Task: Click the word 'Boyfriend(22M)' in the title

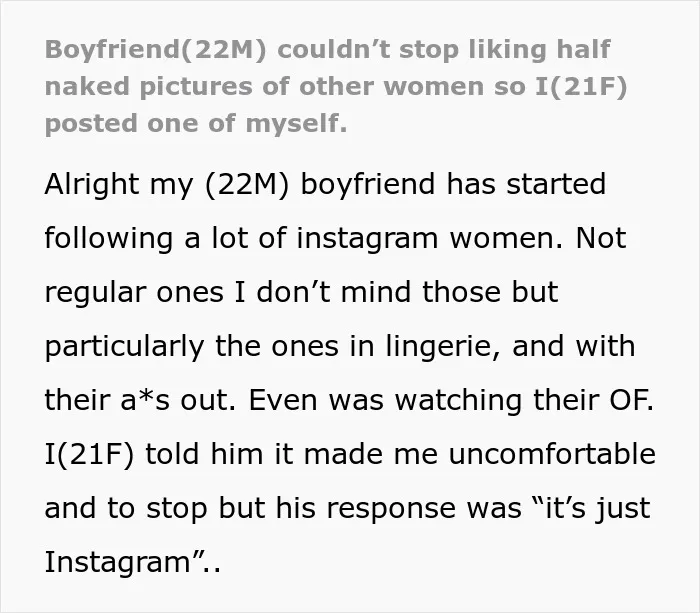Action: (155, 50)
